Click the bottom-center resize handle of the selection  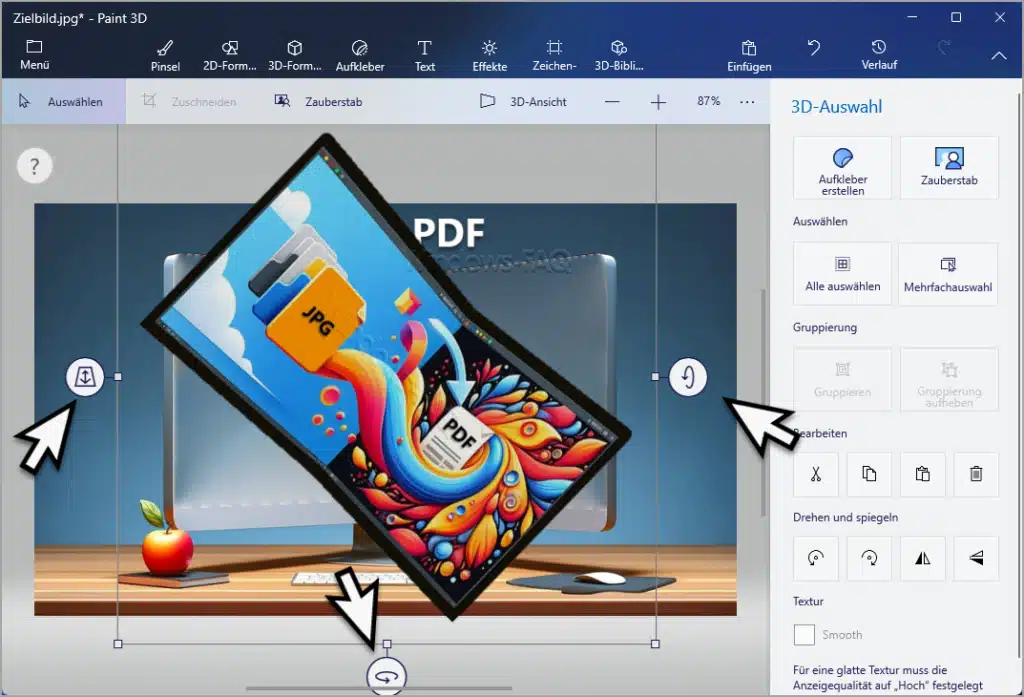387,644
